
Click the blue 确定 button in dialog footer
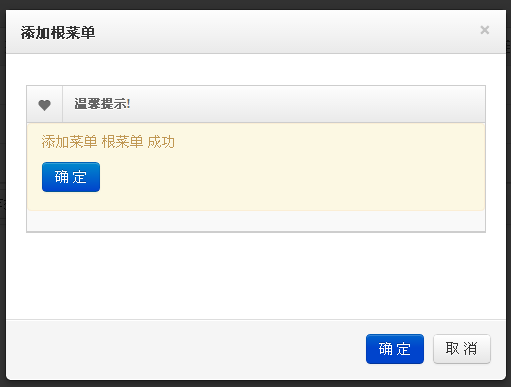[x=395, y=349]
